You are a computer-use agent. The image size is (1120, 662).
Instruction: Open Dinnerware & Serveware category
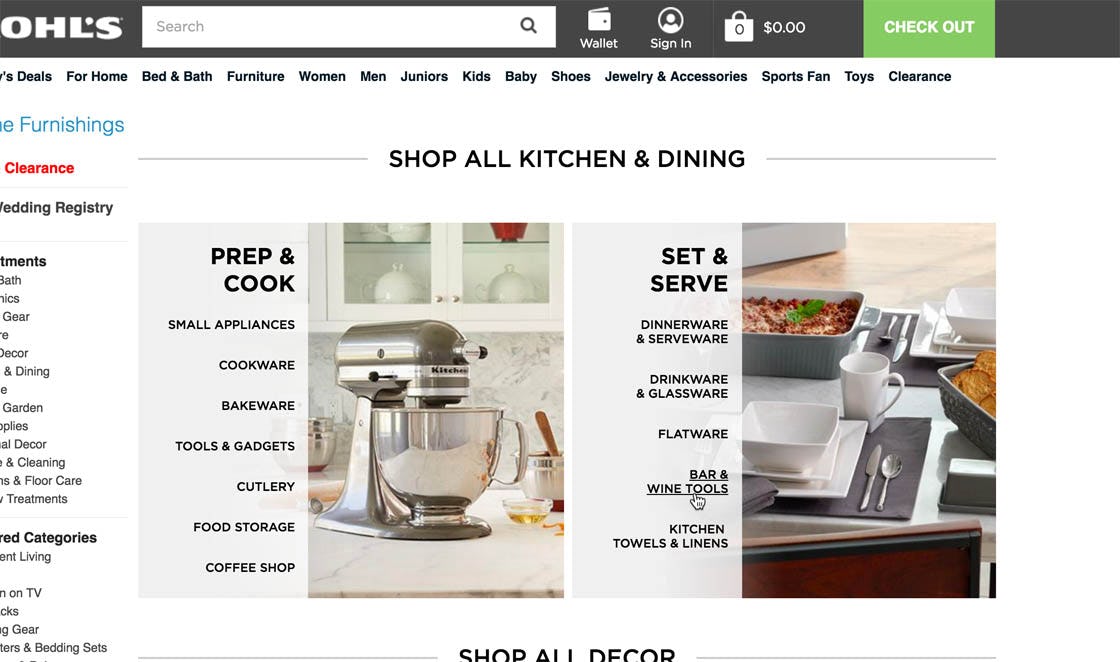tap(682, 331)
